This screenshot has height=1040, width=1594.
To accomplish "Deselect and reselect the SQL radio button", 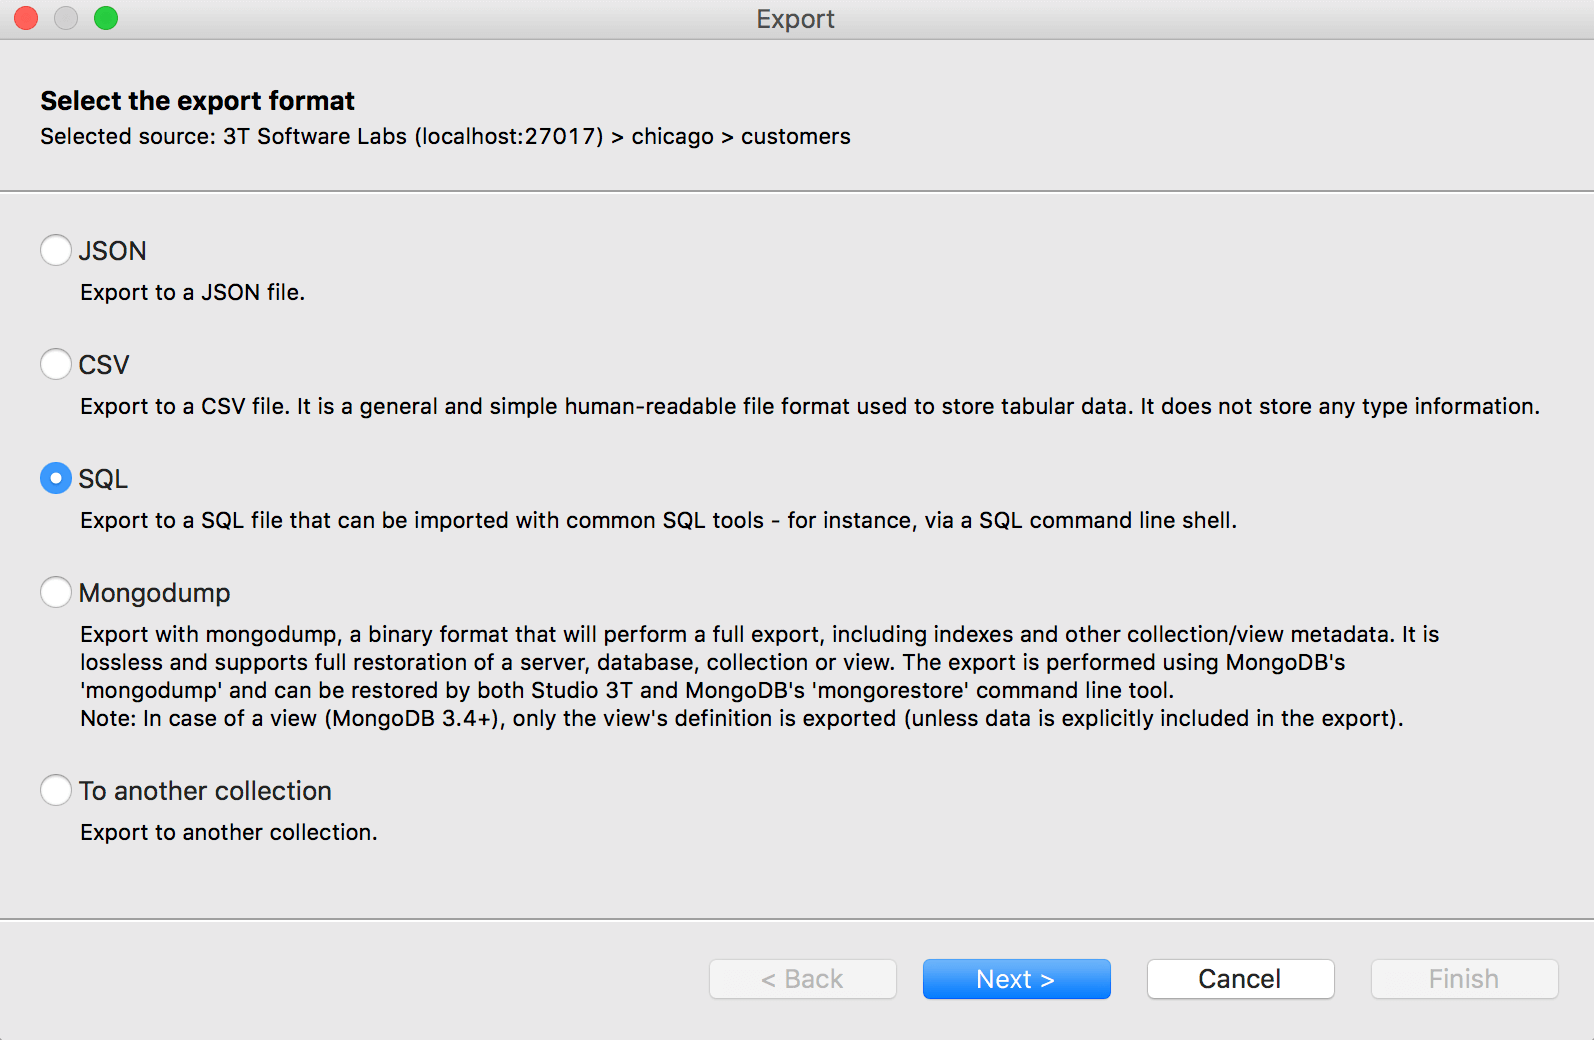I will tap(56, 478).
